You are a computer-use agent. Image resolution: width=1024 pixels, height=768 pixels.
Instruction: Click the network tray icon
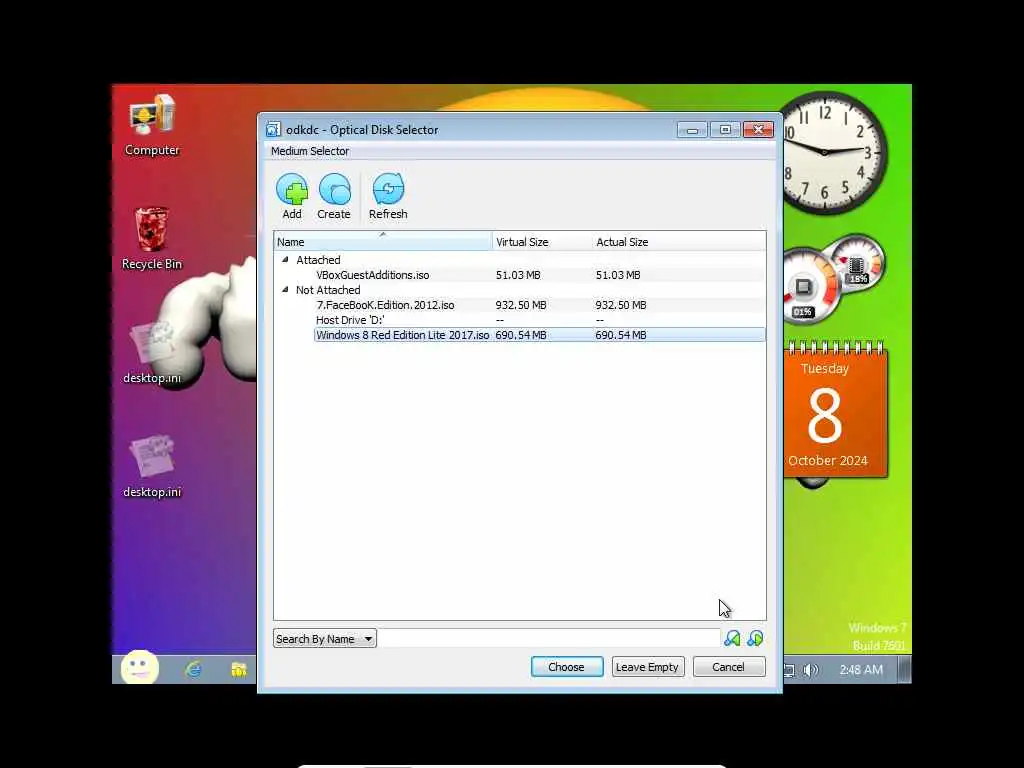(789, 670)
